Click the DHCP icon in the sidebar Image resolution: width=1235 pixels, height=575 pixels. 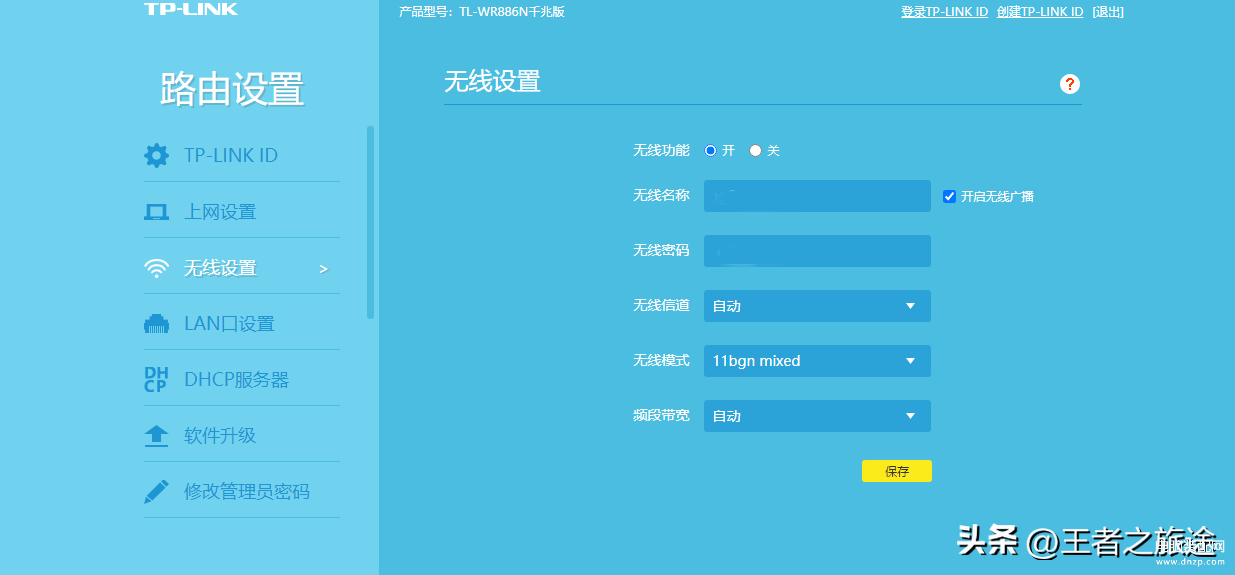[156, 380]
